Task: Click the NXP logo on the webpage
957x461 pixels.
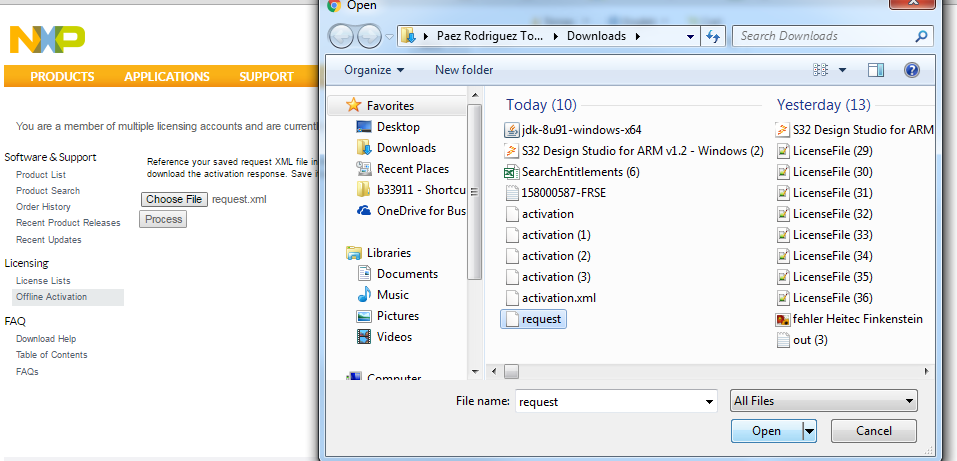Action: coord(47,39)
